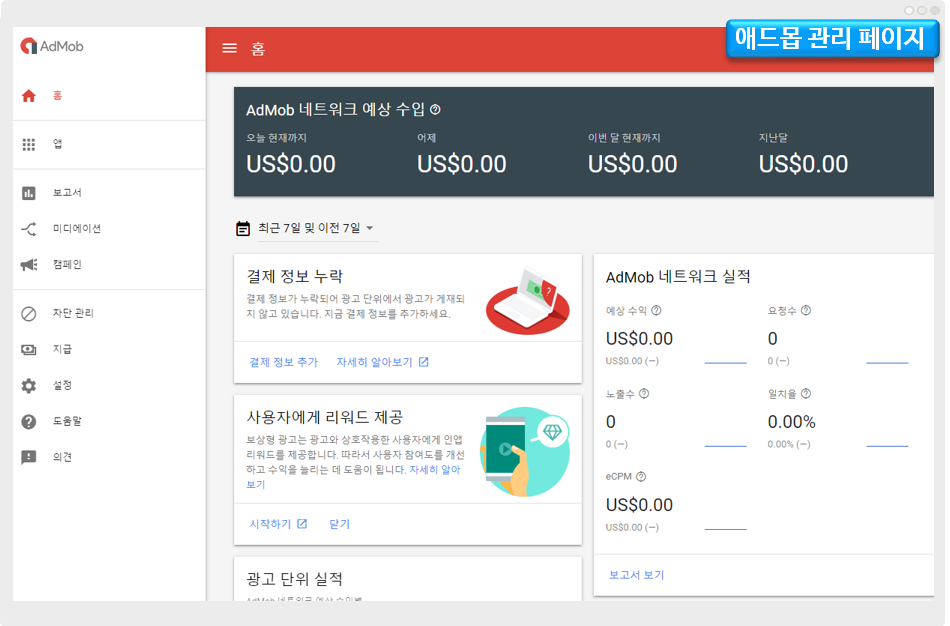Click the 도움말 help icon in sidebar

[x=29, y=421]
